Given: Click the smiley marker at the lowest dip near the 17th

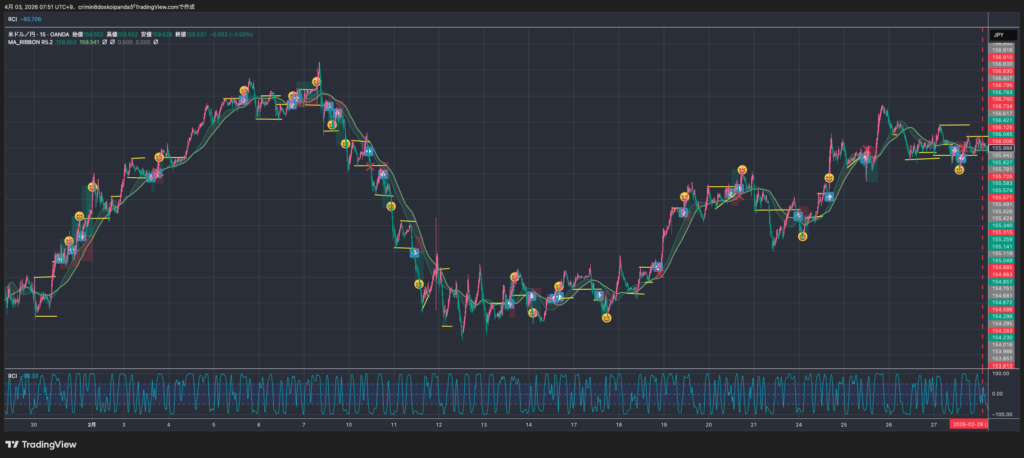Looking at the screenshot, I should (606, 317).
